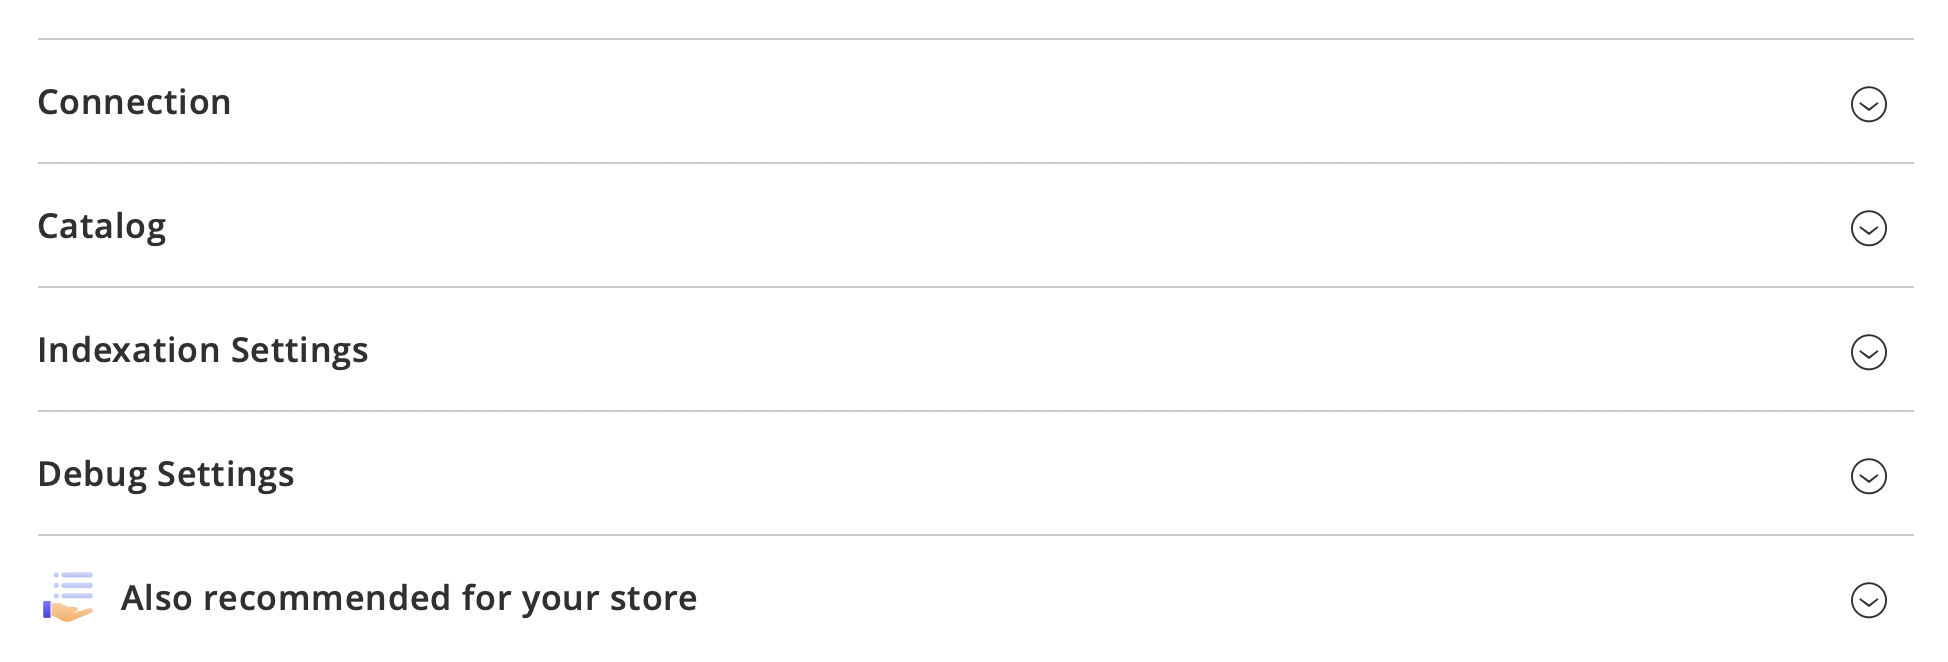Toggle the Catalog panel with its arrow
The image size is (1948, 662).
[1868, 228]
